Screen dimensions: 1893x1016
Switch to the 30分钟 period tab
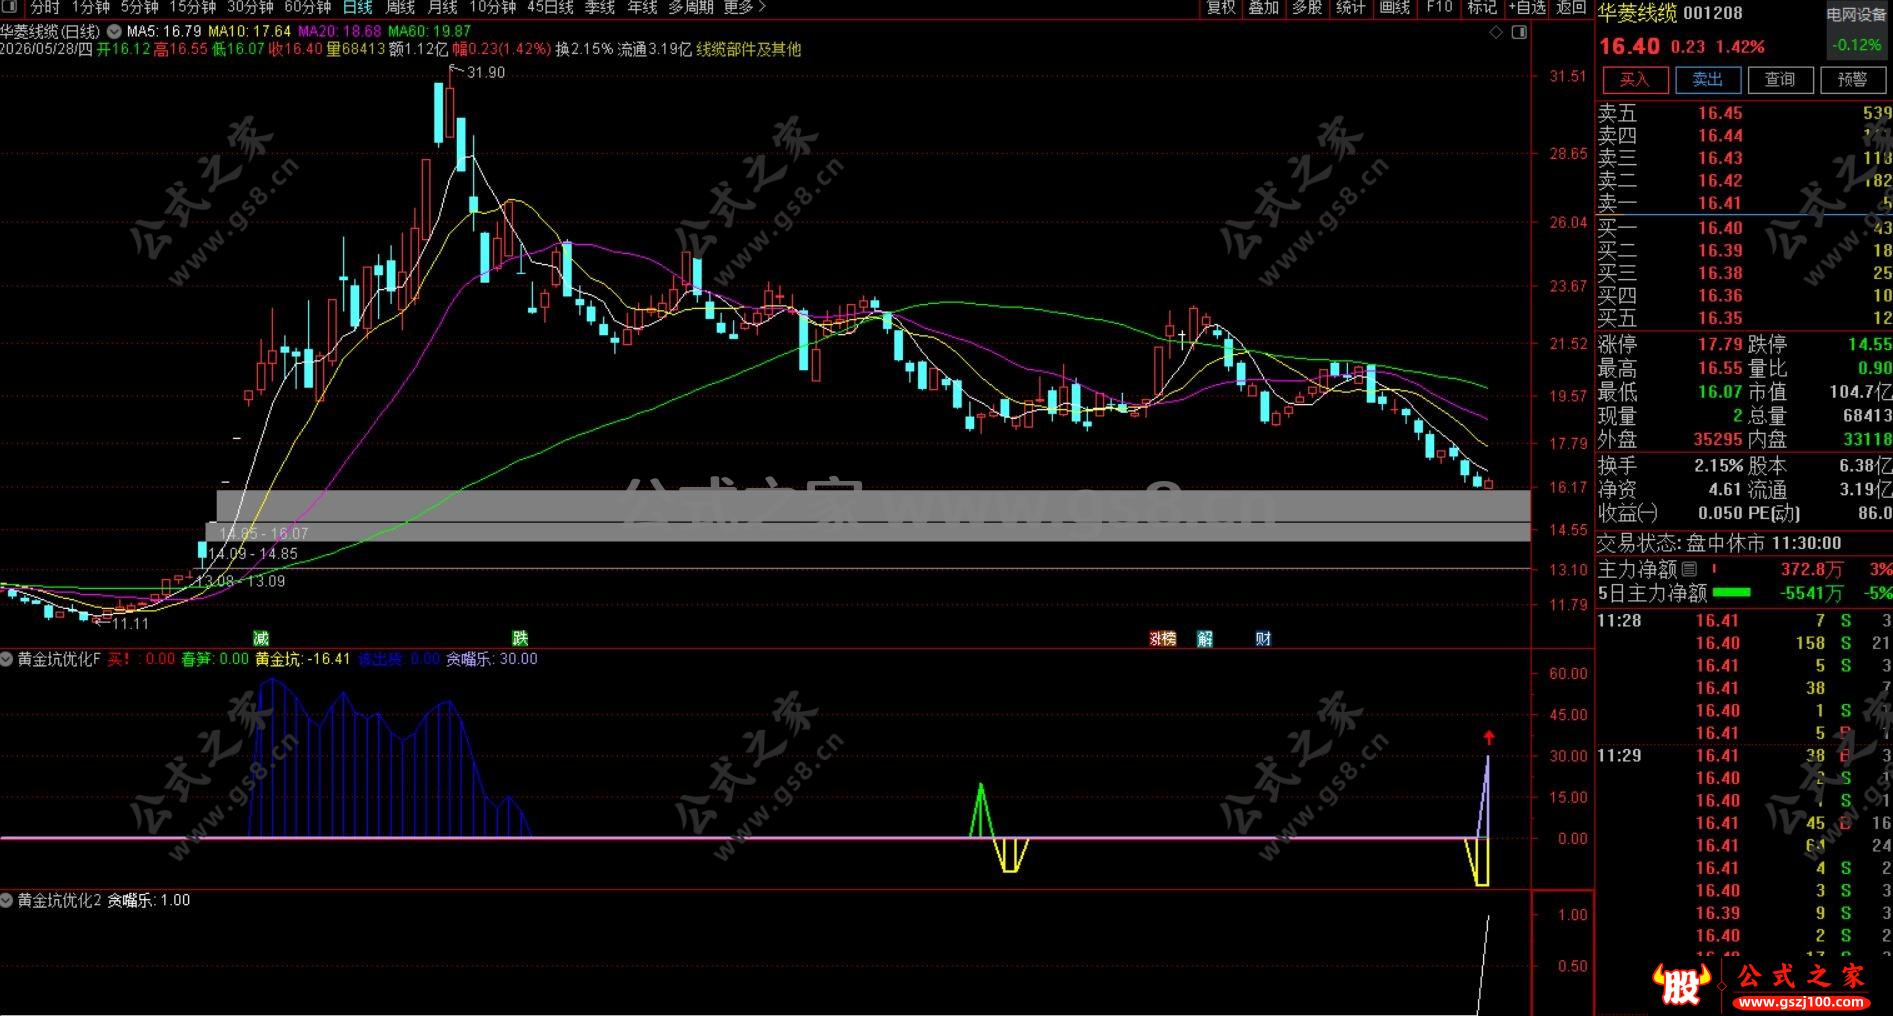[x=250, y=8]
